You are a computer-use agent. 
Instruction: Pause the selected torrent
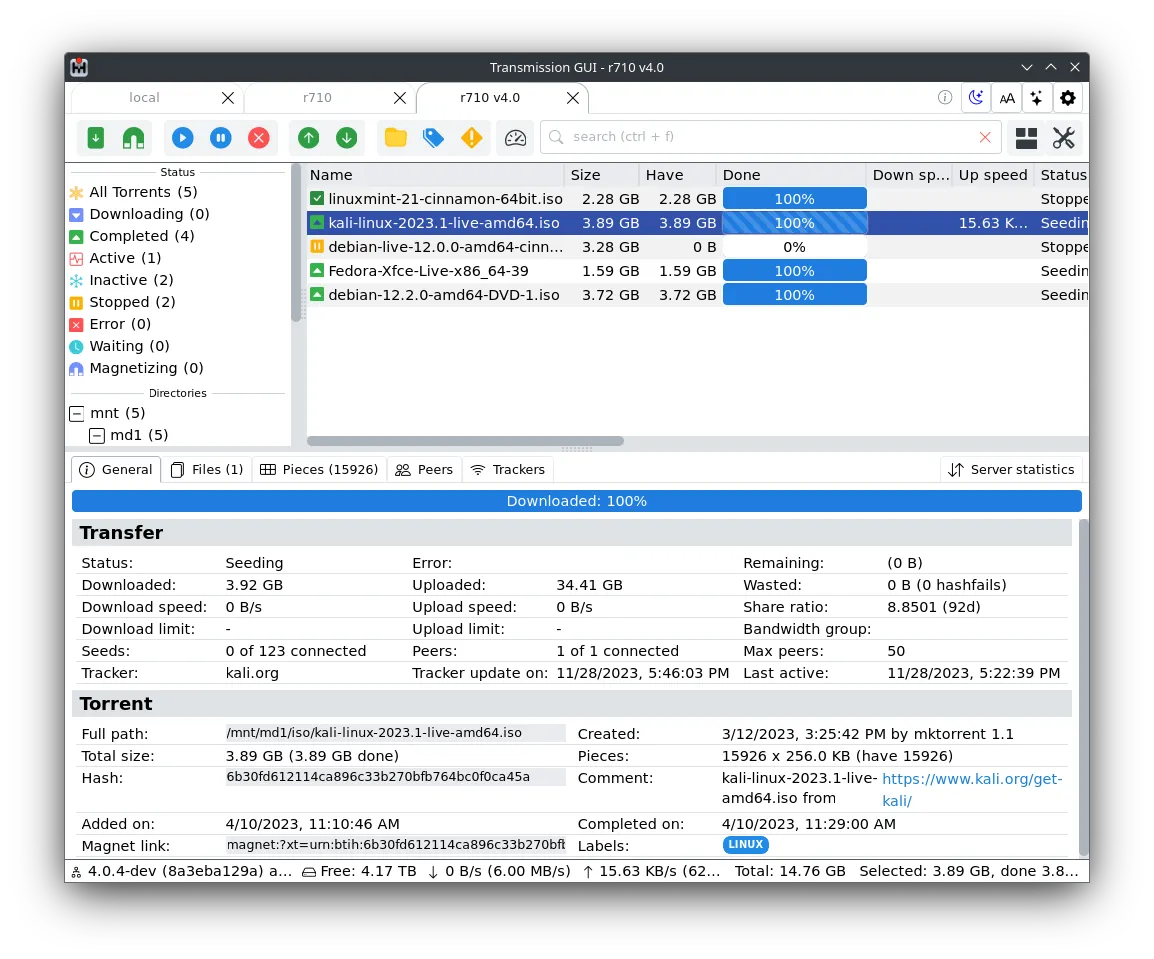click(220, 137)
